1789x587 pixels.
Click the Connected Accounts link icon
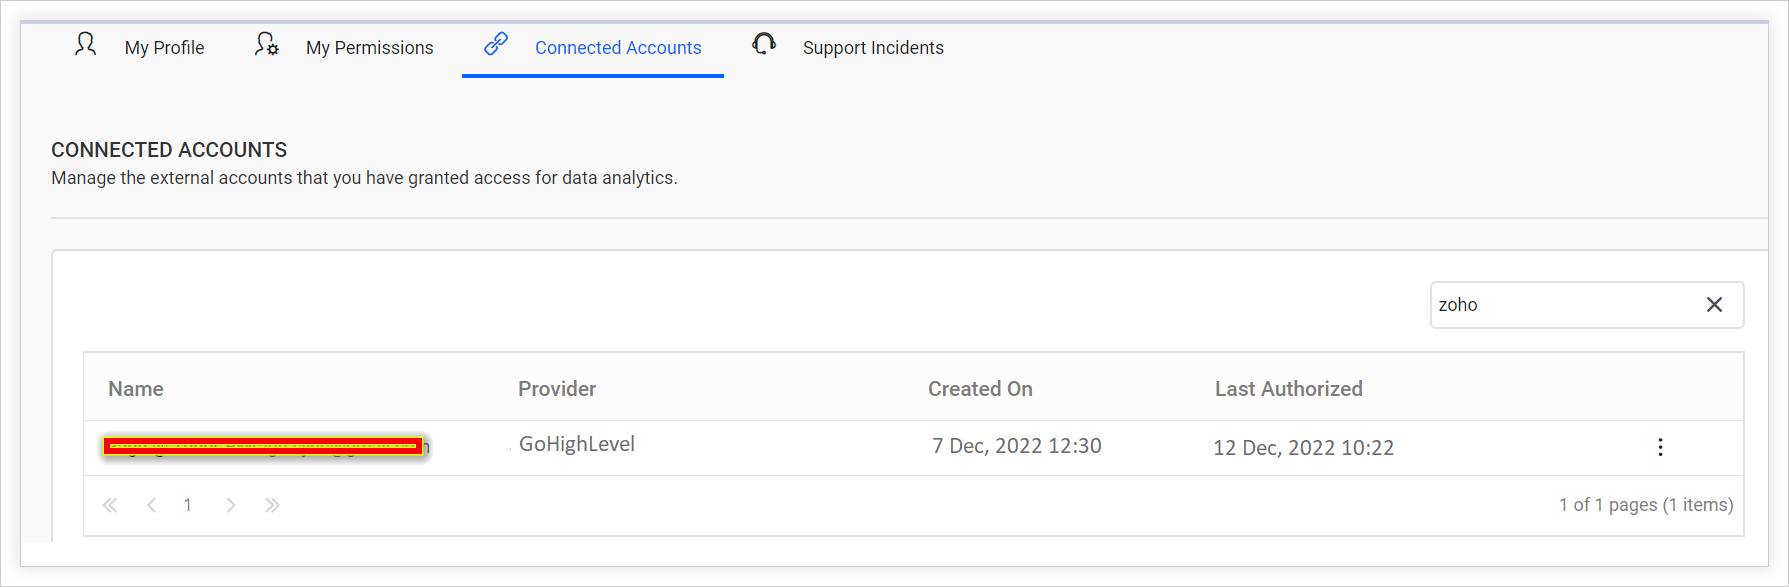point(494,44)
